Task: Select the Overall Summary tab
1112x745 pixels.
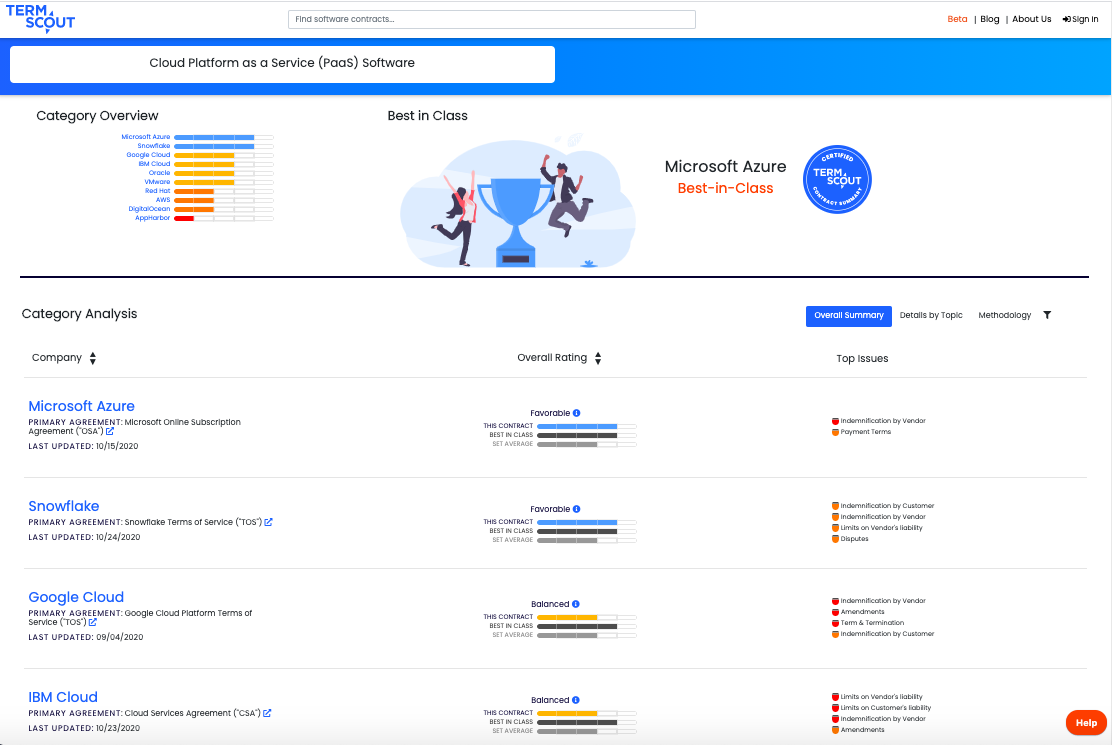Action: (849, 316)
